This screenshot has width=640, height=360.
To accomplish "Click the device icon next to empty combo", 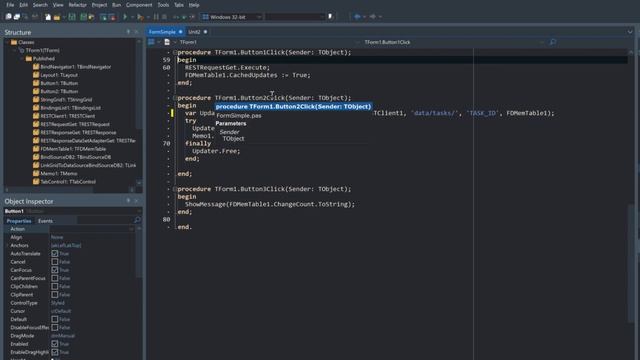I will (331, 17).
